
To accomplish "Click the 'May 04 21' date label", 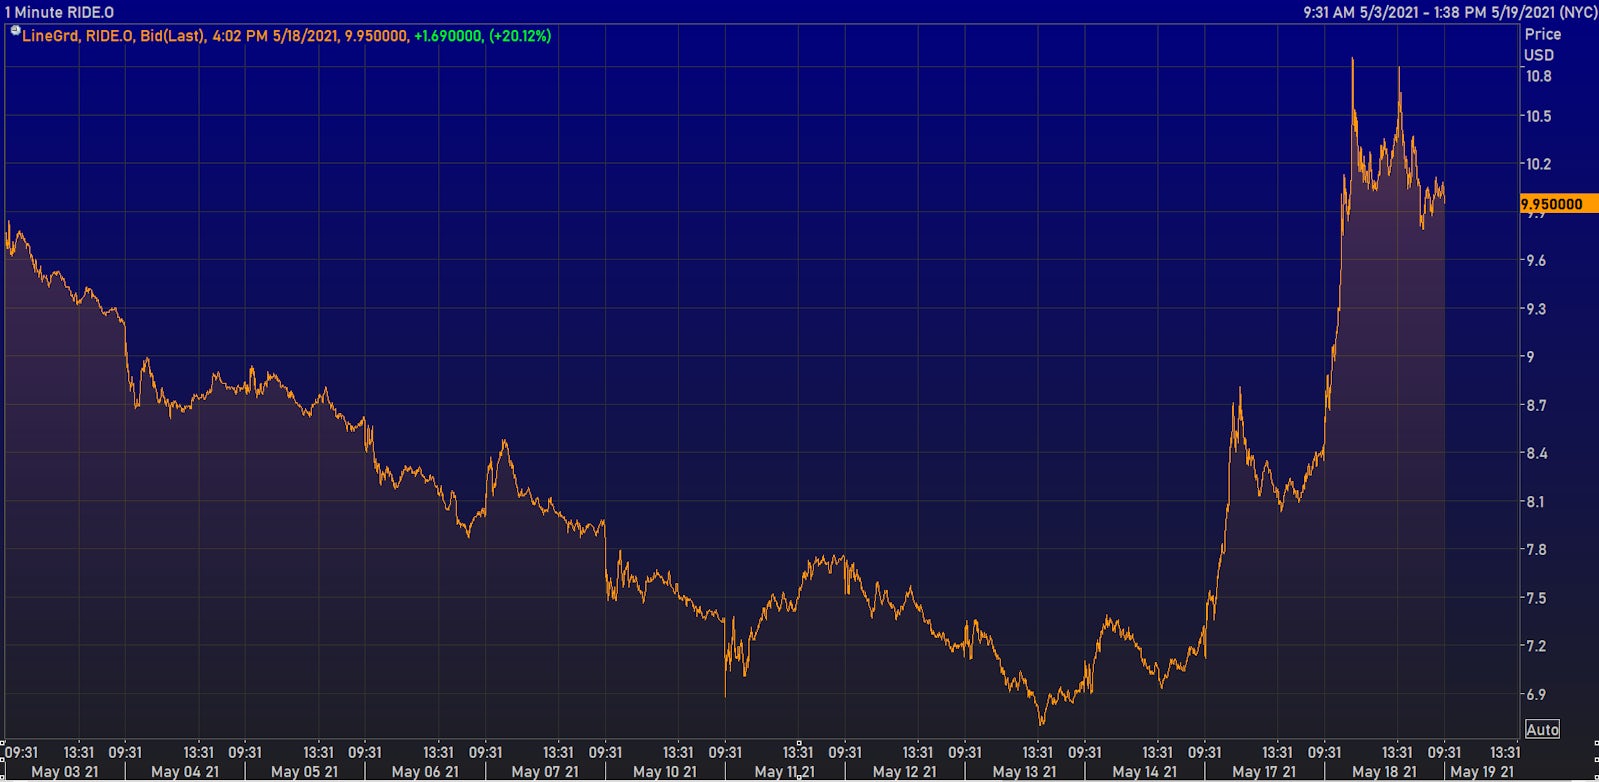I will point(185,772).
